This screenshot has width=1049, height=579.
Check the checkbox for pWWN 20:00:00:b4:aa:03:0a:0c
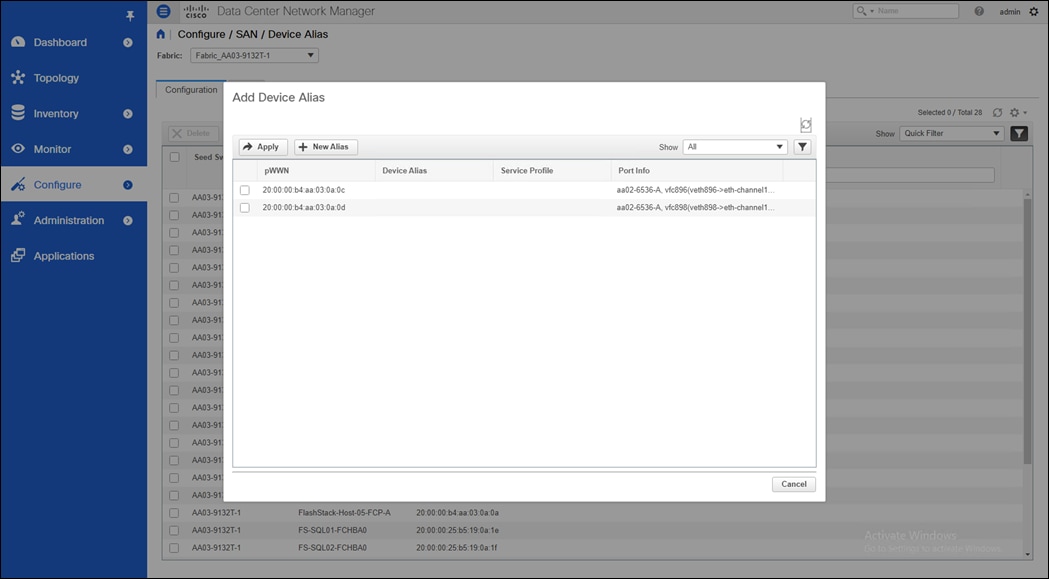pos(243,189)
